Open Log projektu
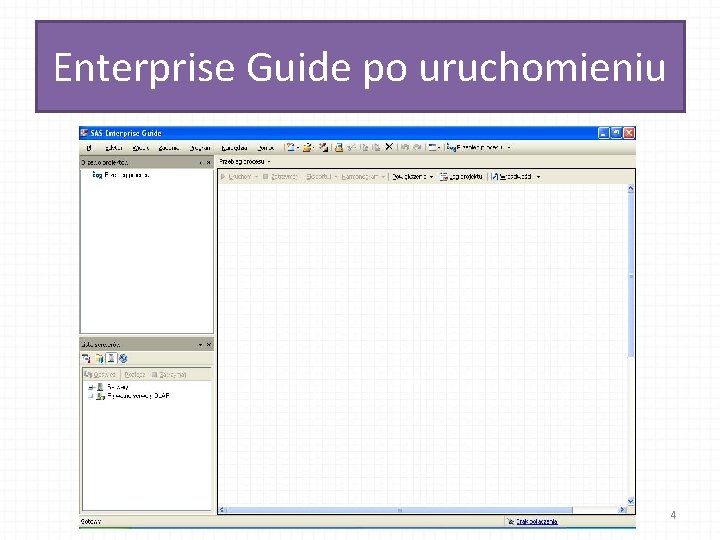Screen dimensions: 720x540 tap(461, 177)
